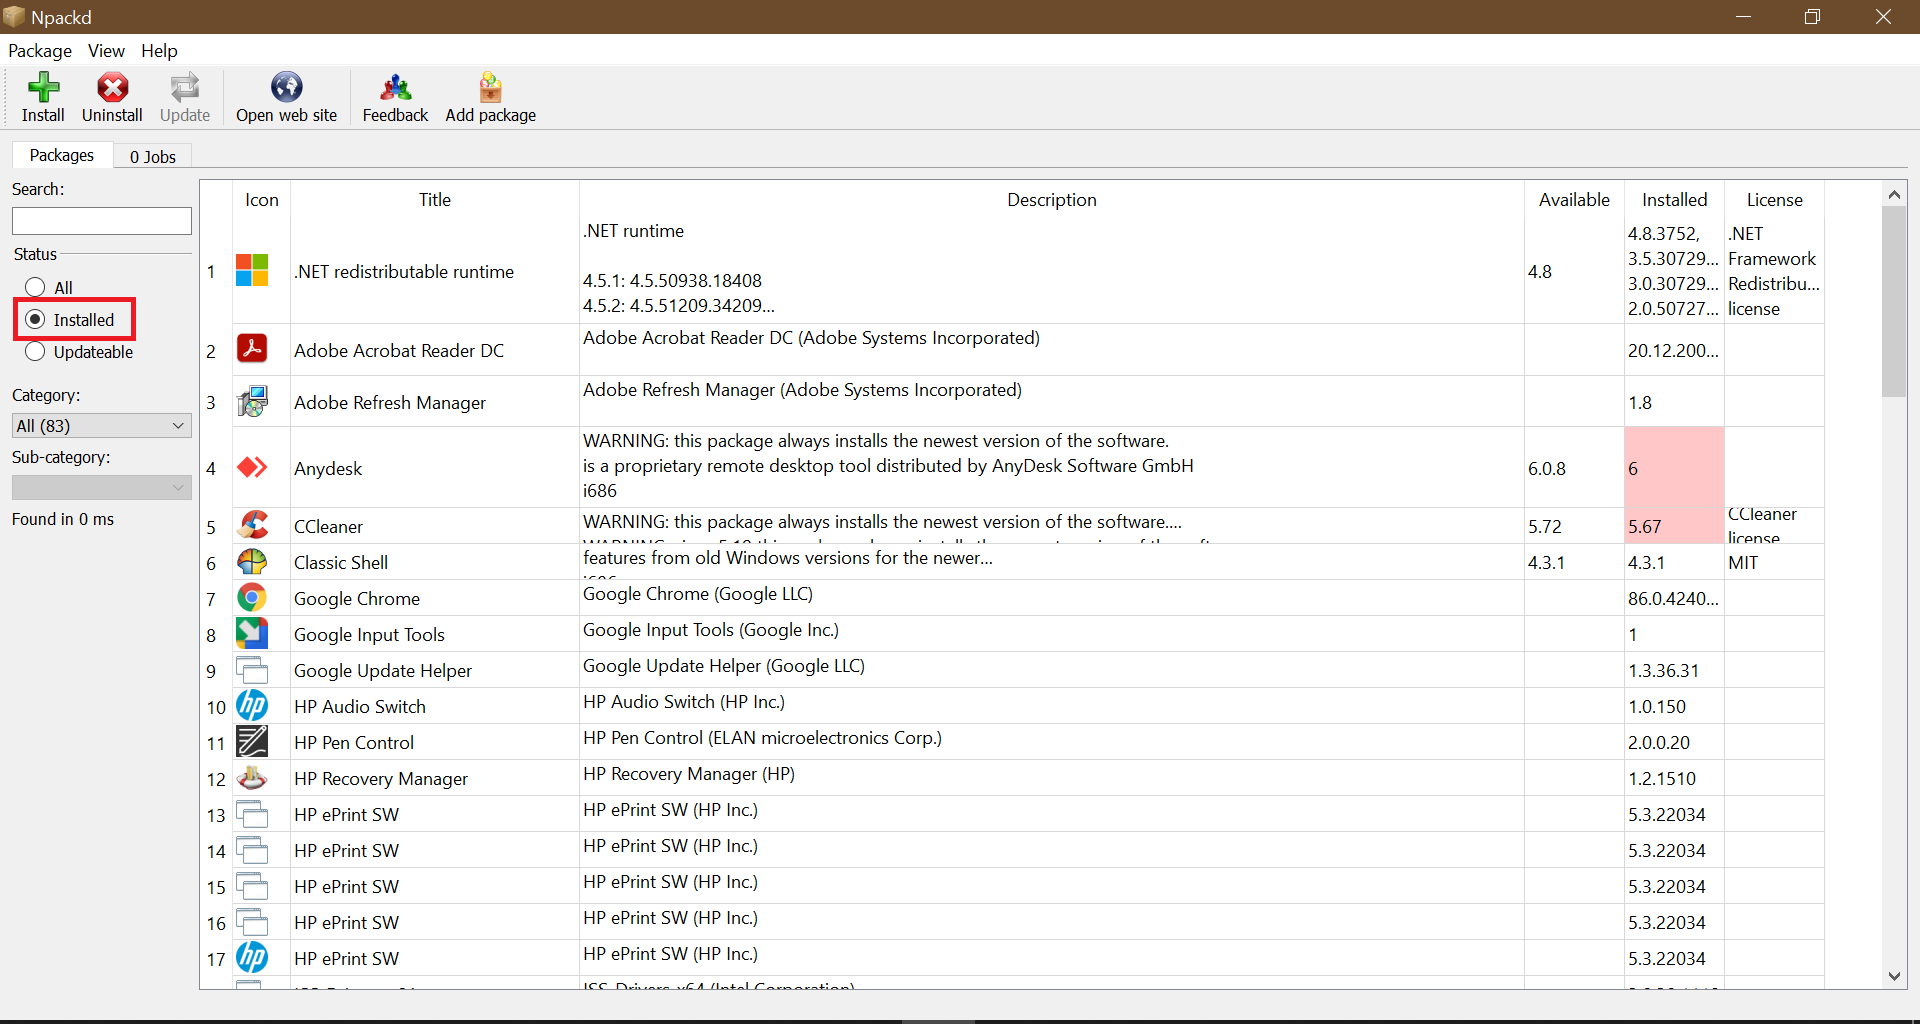Restore down the Npackd window

(1812, 17)
